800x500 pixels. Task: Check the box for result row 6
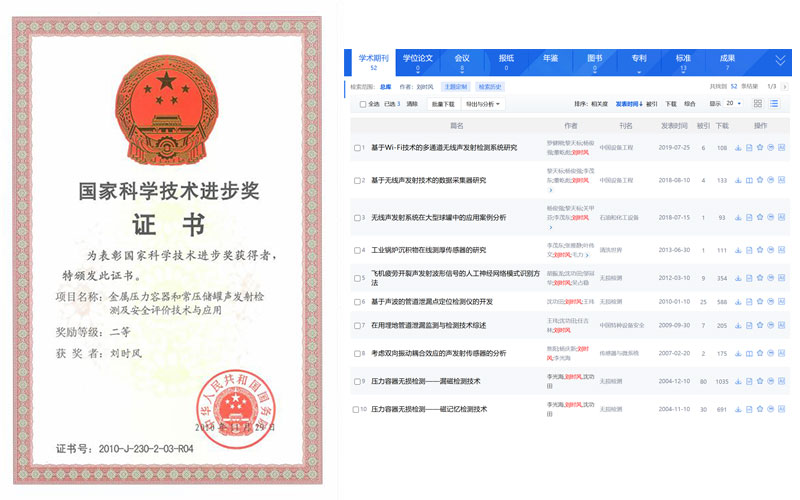click(357, 302)
